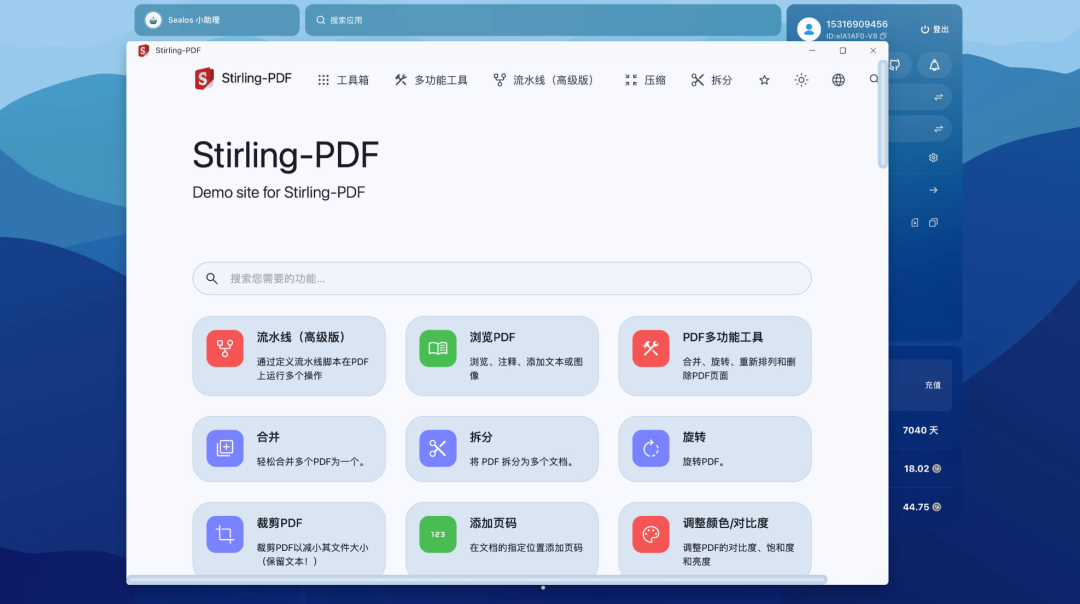Click the phone number 15316909456
This screenshot has height=604, width=1080.
[857, 24]
